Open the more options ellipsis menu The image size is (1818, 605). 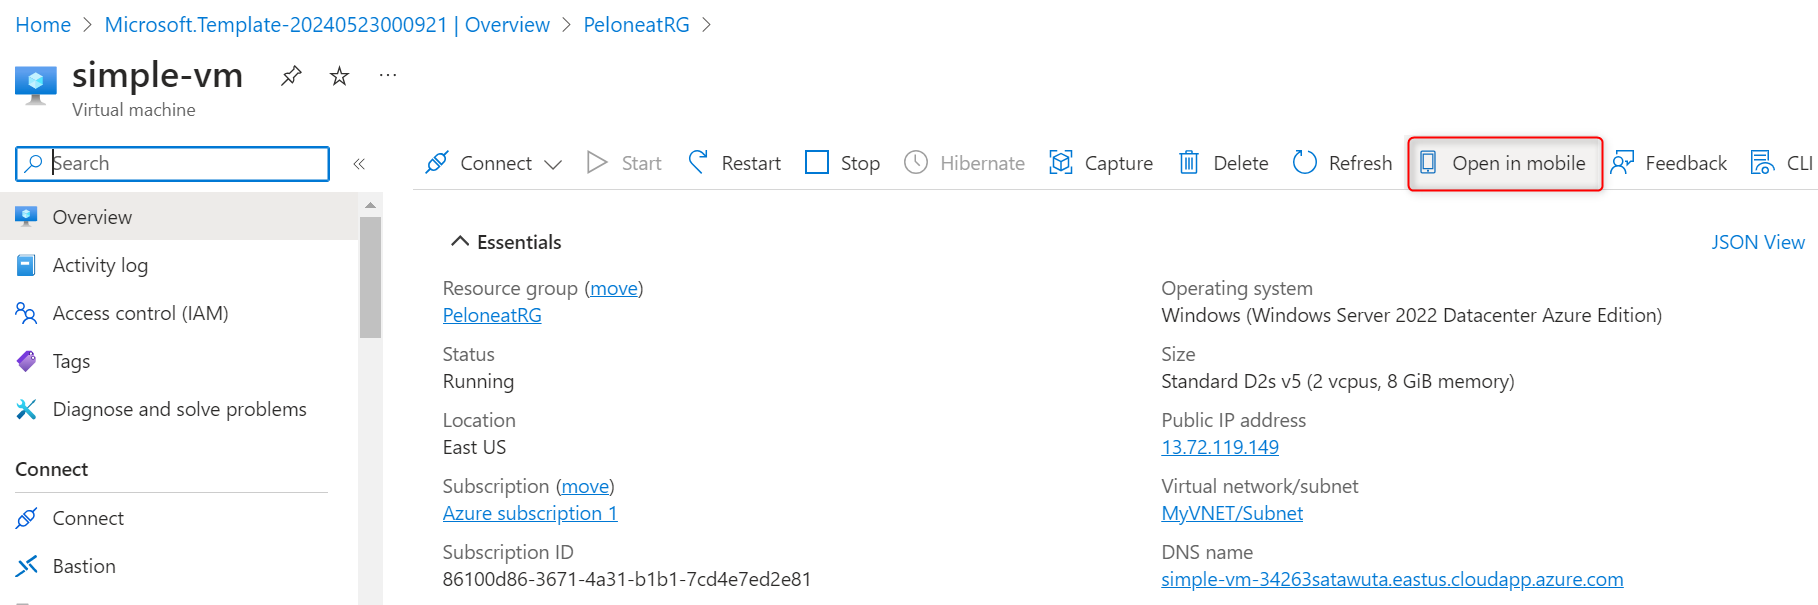(x=388, y=76)
